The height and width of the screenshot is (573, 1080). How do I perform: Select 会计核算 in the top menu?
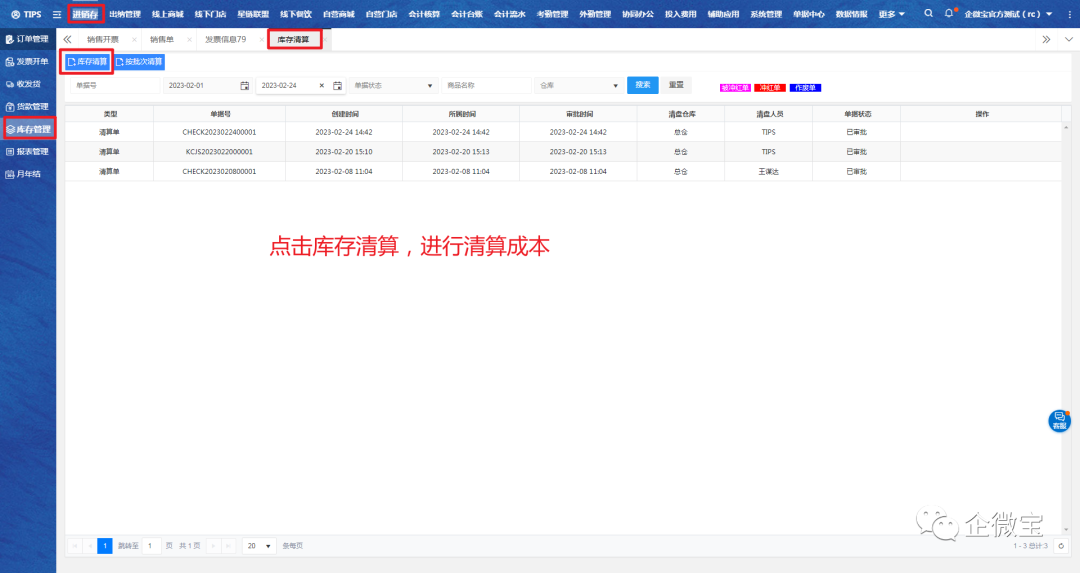[x=423, y=14]
